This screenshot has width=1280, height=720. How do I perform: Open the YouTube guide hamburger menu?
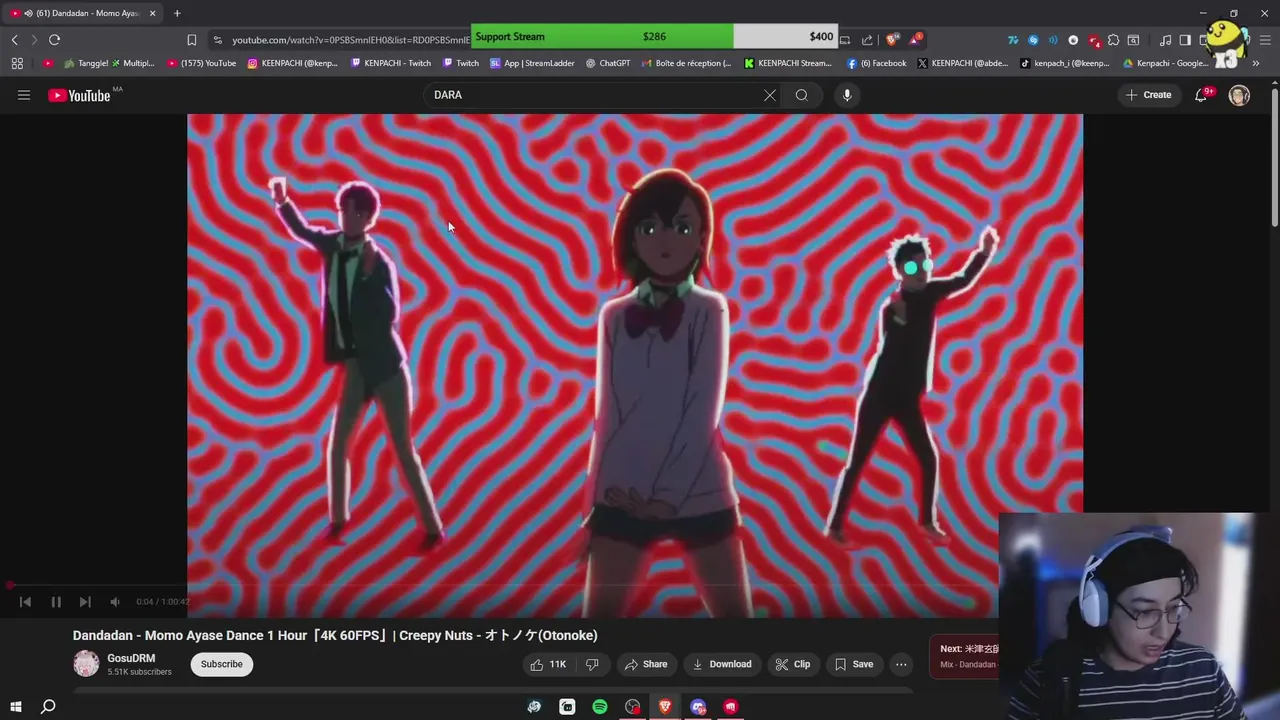[24, 95]
